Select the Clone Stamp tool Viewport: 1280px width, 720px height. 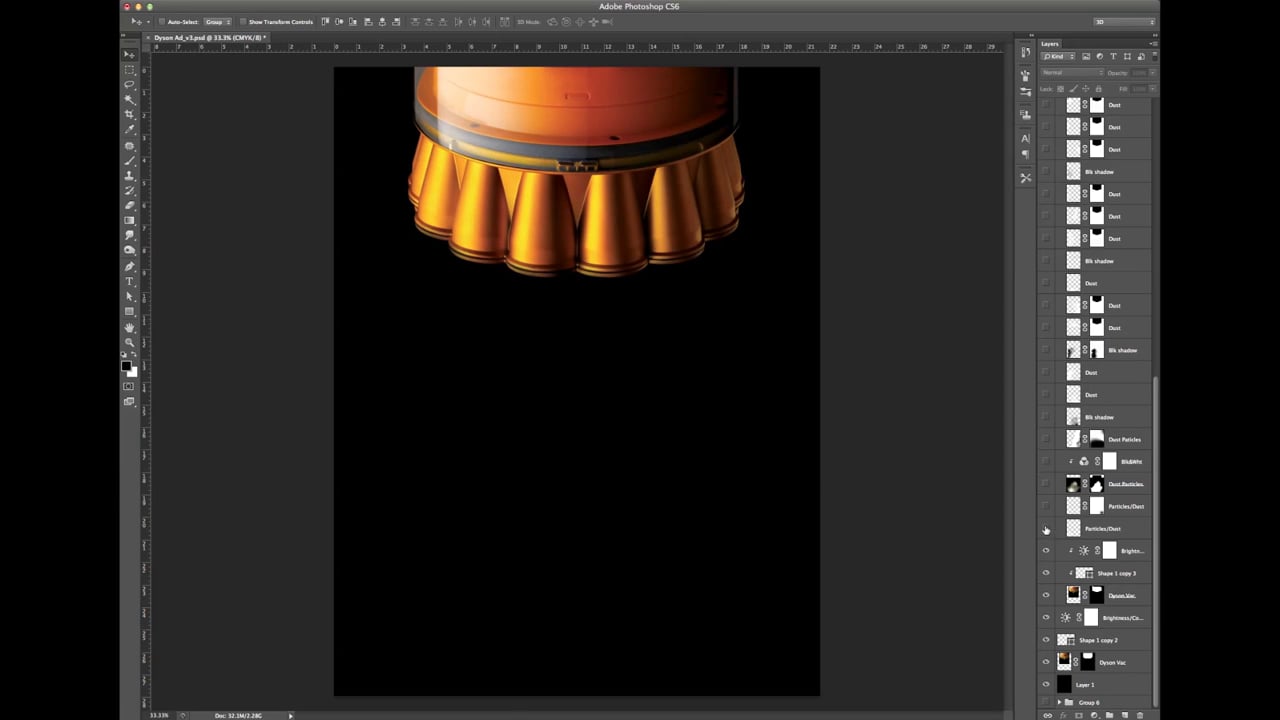[129, 175]
